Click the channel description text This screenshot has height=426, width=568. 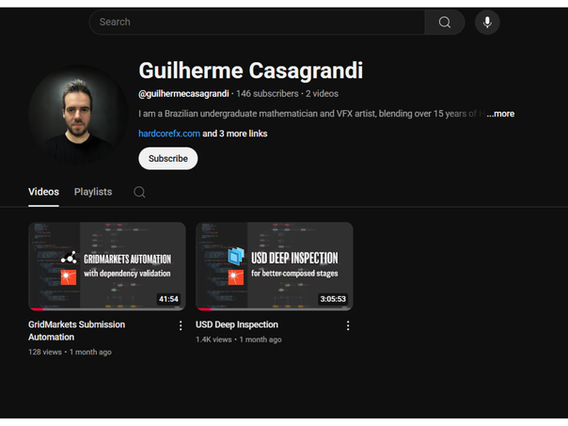[312, 114]
